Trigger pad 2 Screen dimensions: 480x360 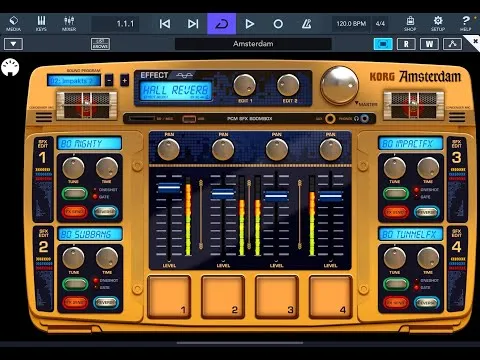(223, 296)
